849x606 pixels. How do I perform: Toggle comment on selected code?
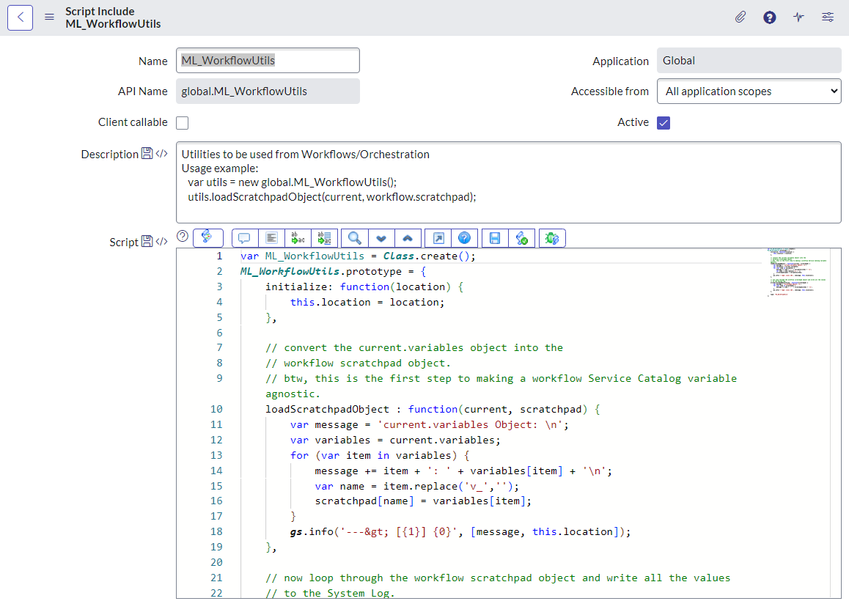pyautogui.click(x=244, y=238)
